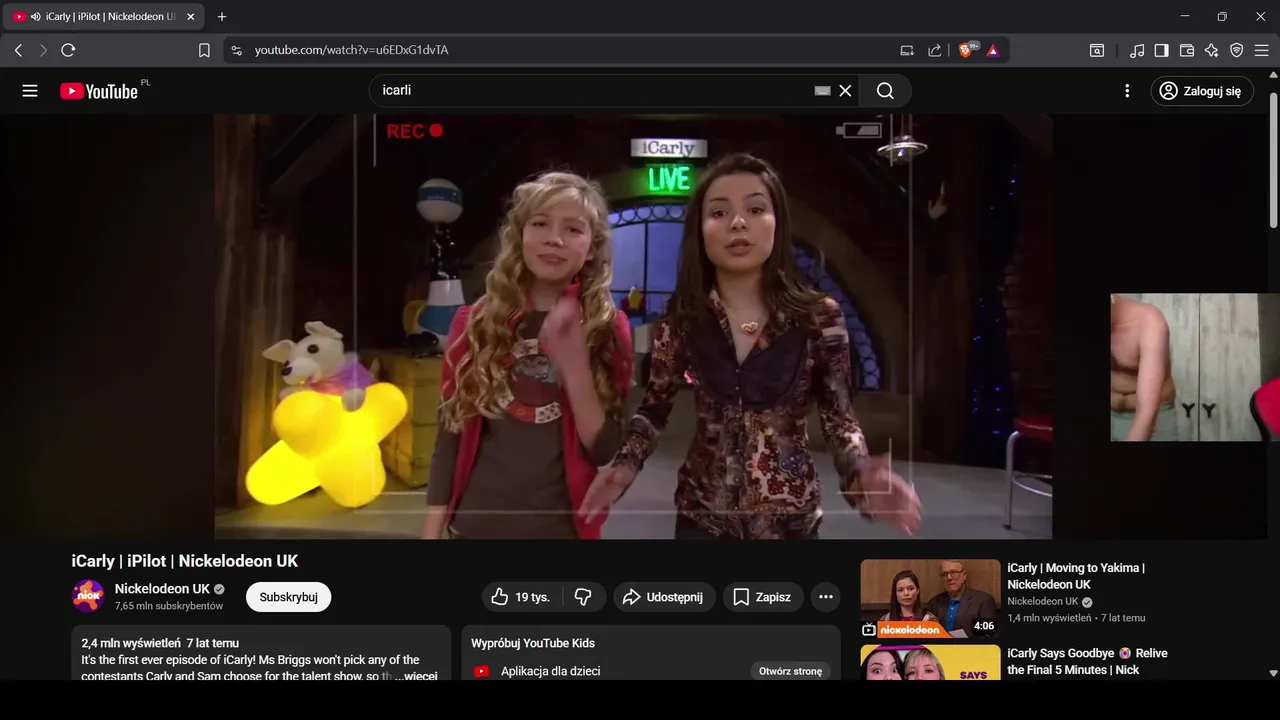
Task: Switch to the 'iCarly | iPilot' browser tab
Action: click(x=104, y=17)
